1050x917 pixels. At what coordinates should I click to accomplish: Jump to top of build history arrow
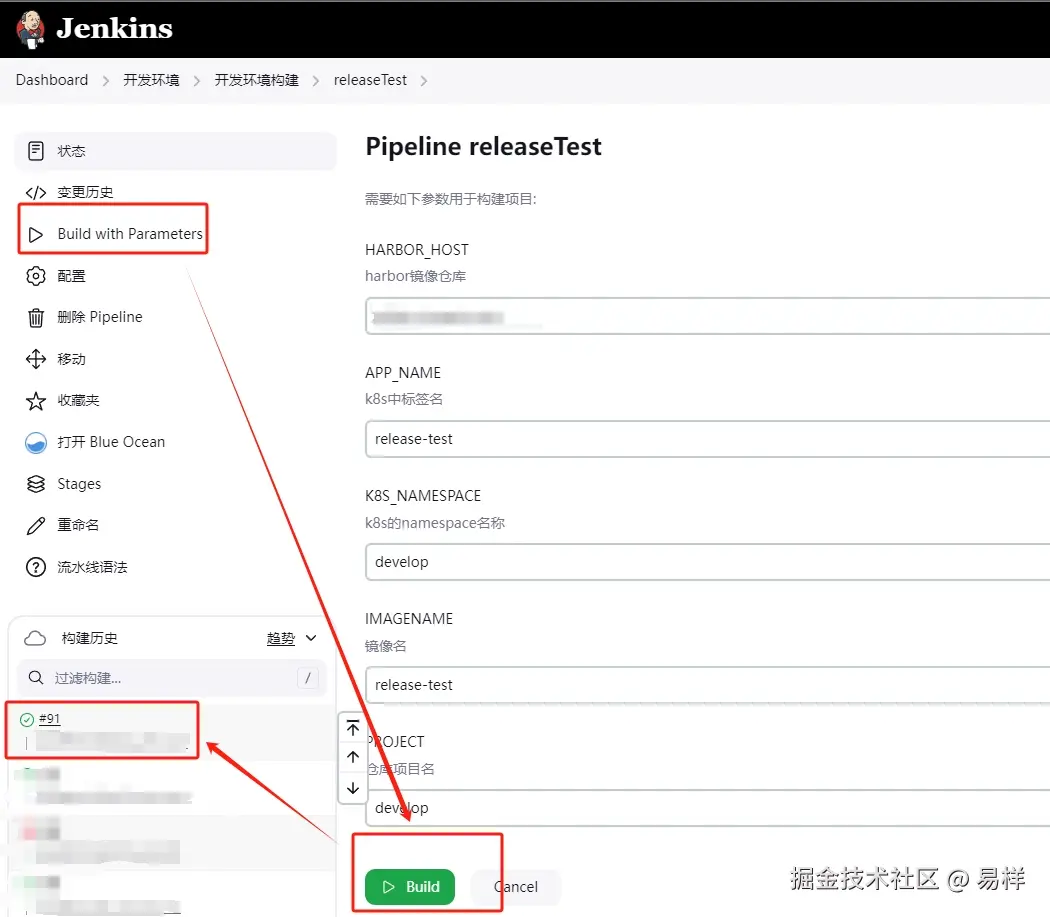353,727
